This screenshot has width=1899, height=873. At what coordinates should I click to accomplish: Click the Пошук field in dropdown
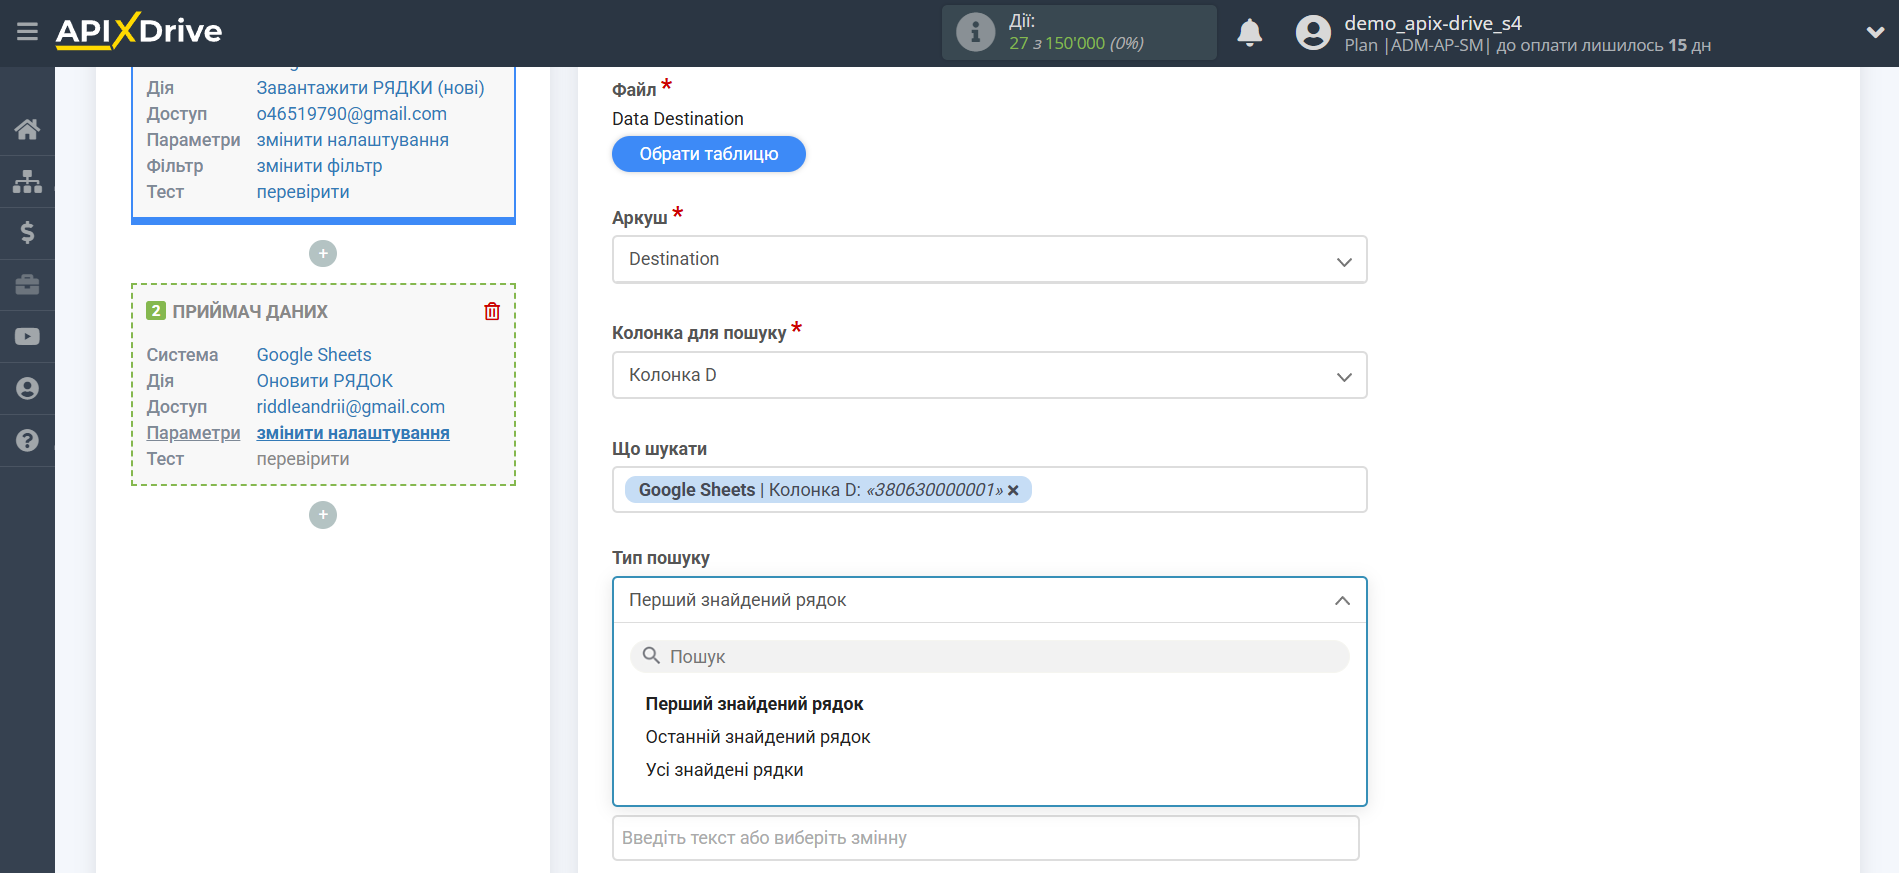click(x=989, y=657)
